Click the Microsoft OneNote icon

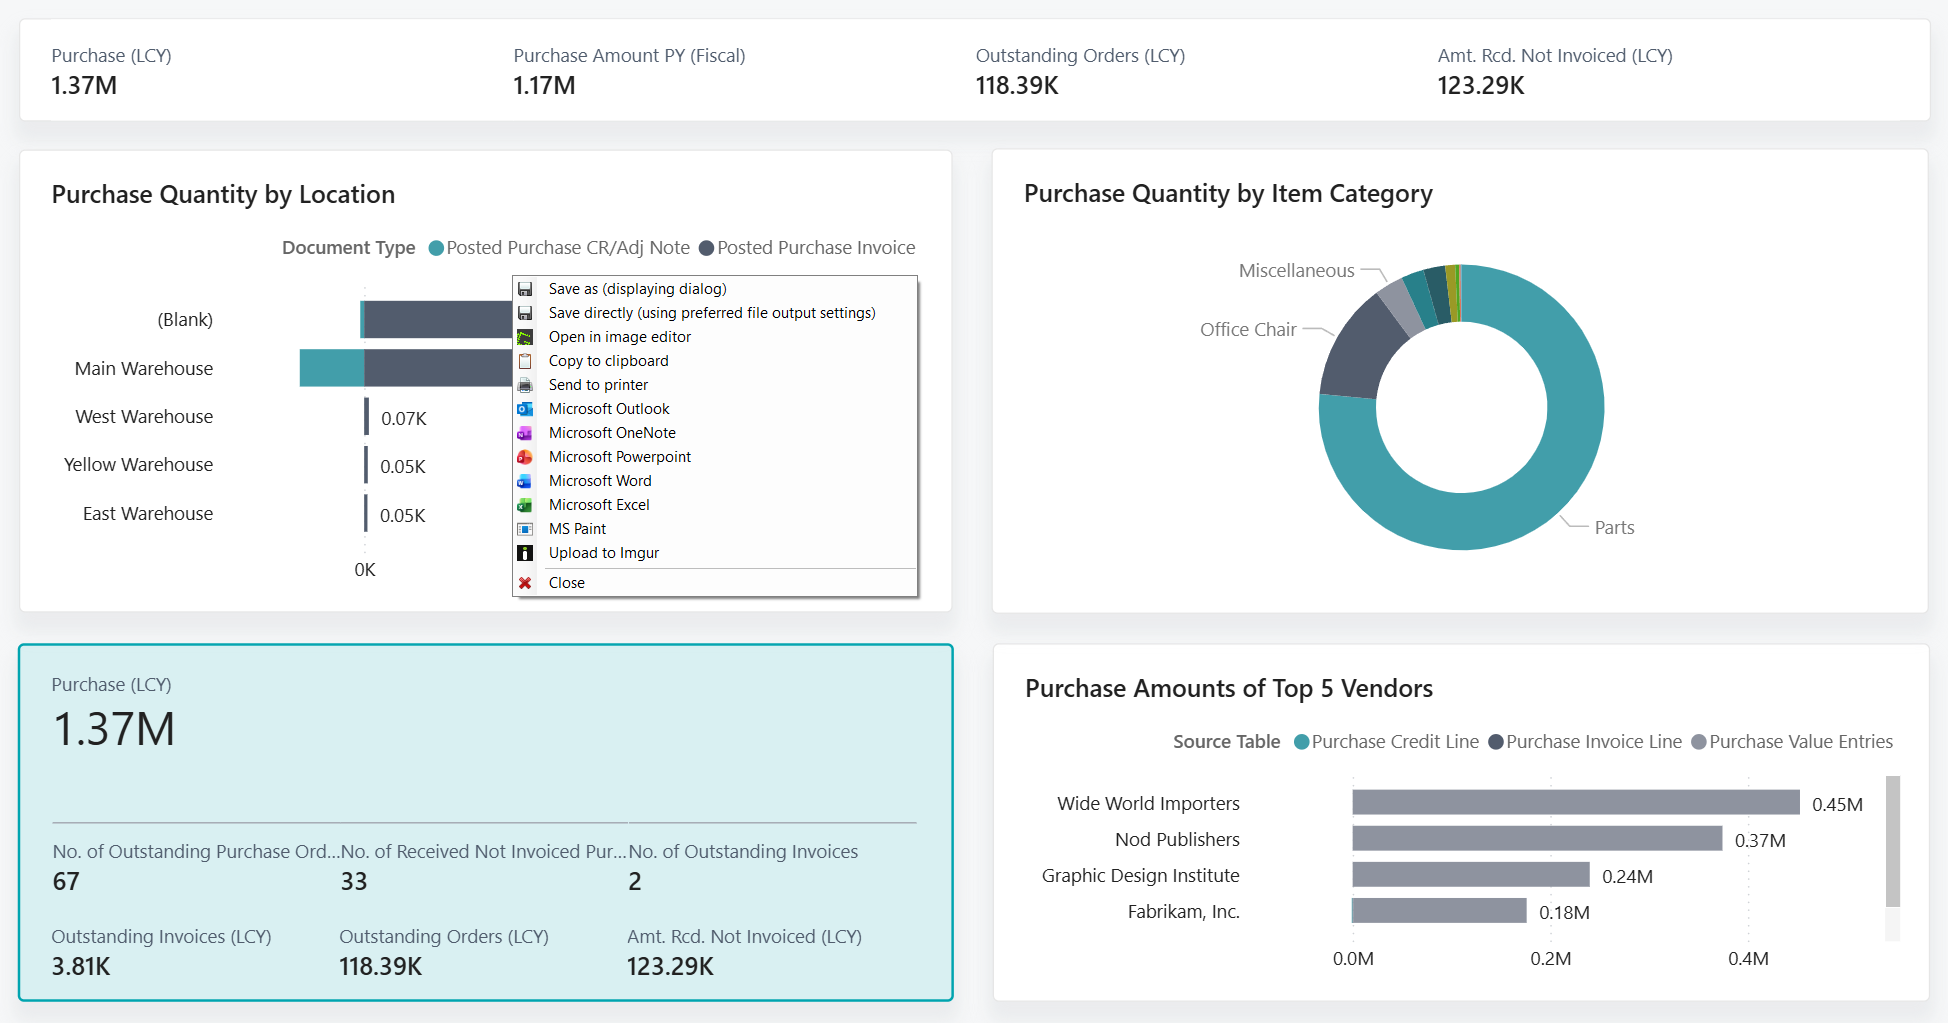click(x=525, y=433)
